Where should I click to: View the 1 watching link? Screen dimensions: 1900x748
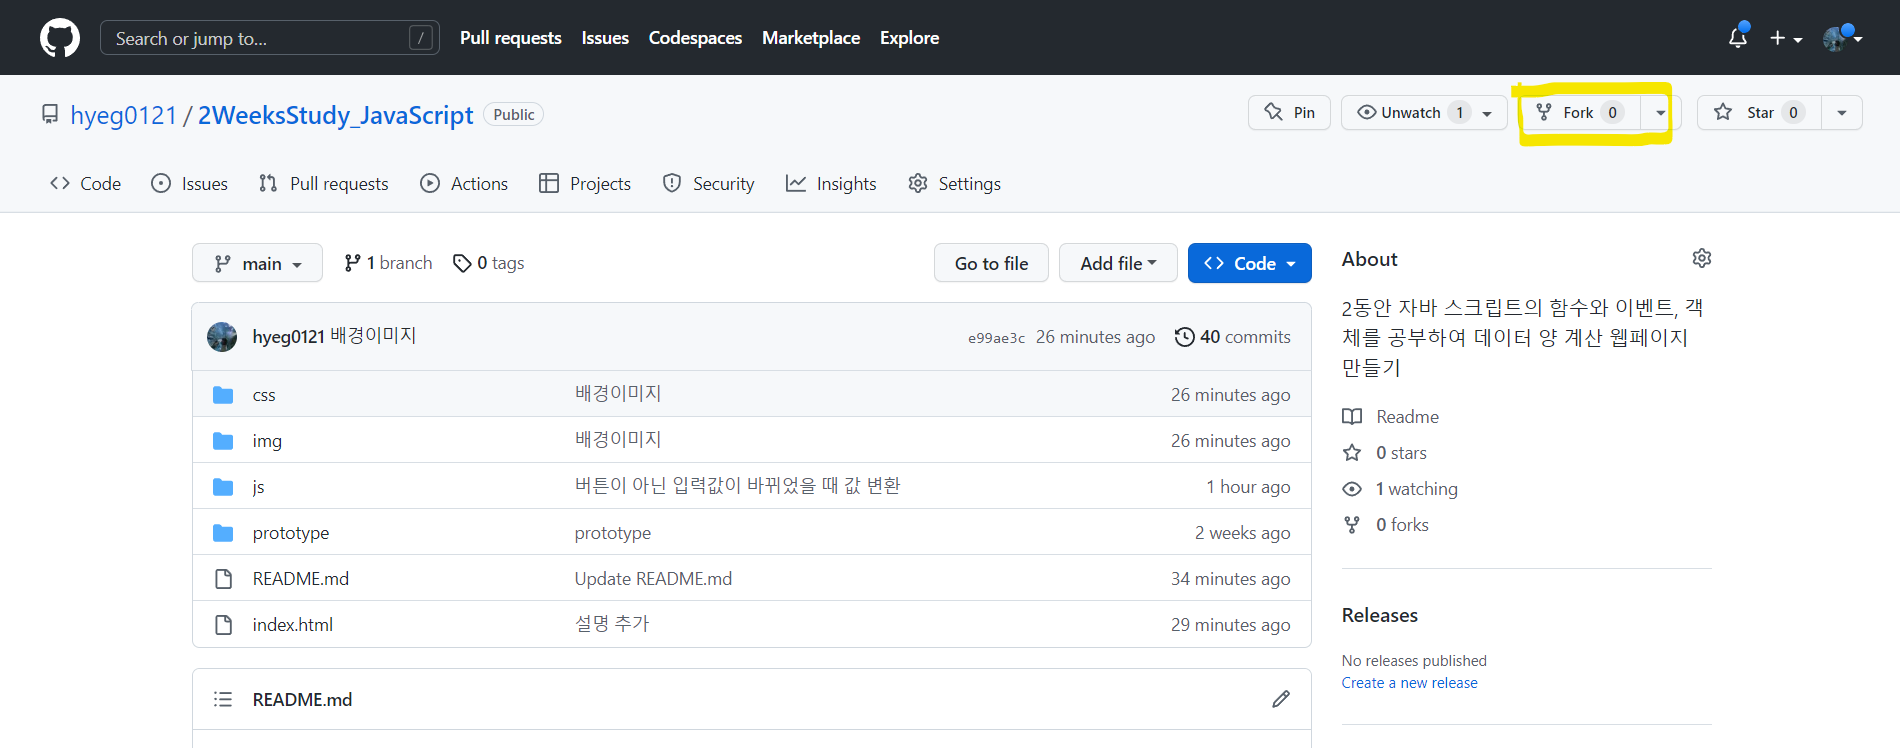(x=1400, y=489)
